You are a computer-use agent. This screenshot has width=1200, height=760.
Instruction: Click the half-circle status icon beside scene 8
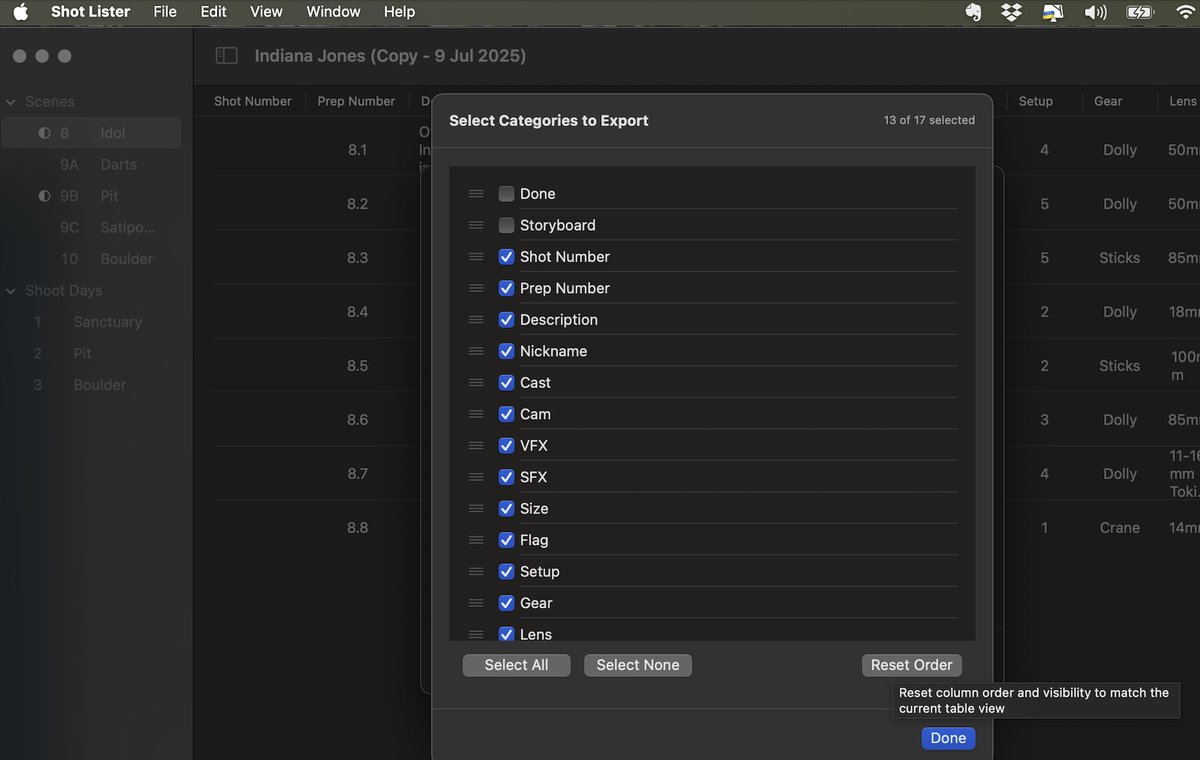pyautogui.click(x=44, y=133)
